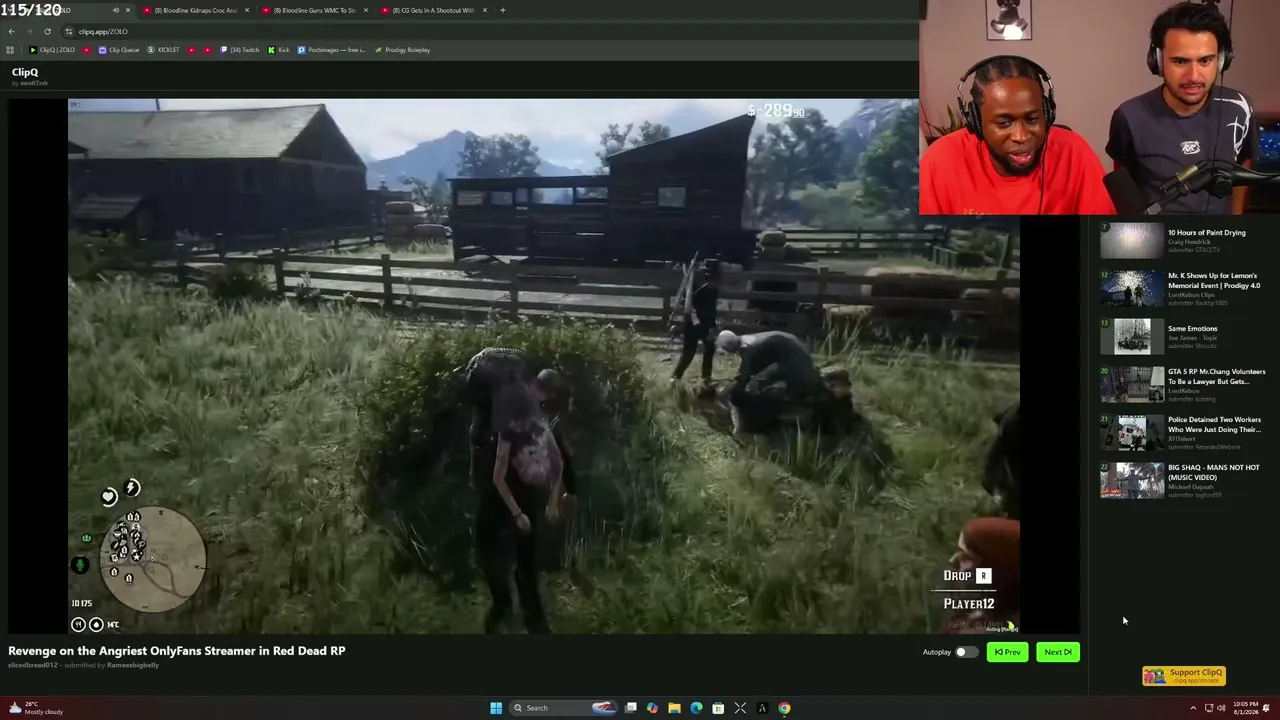The width and height of the screenshot is (1280, 720).
Task: Go back to the previous page
Action: (x=11, y=31)
